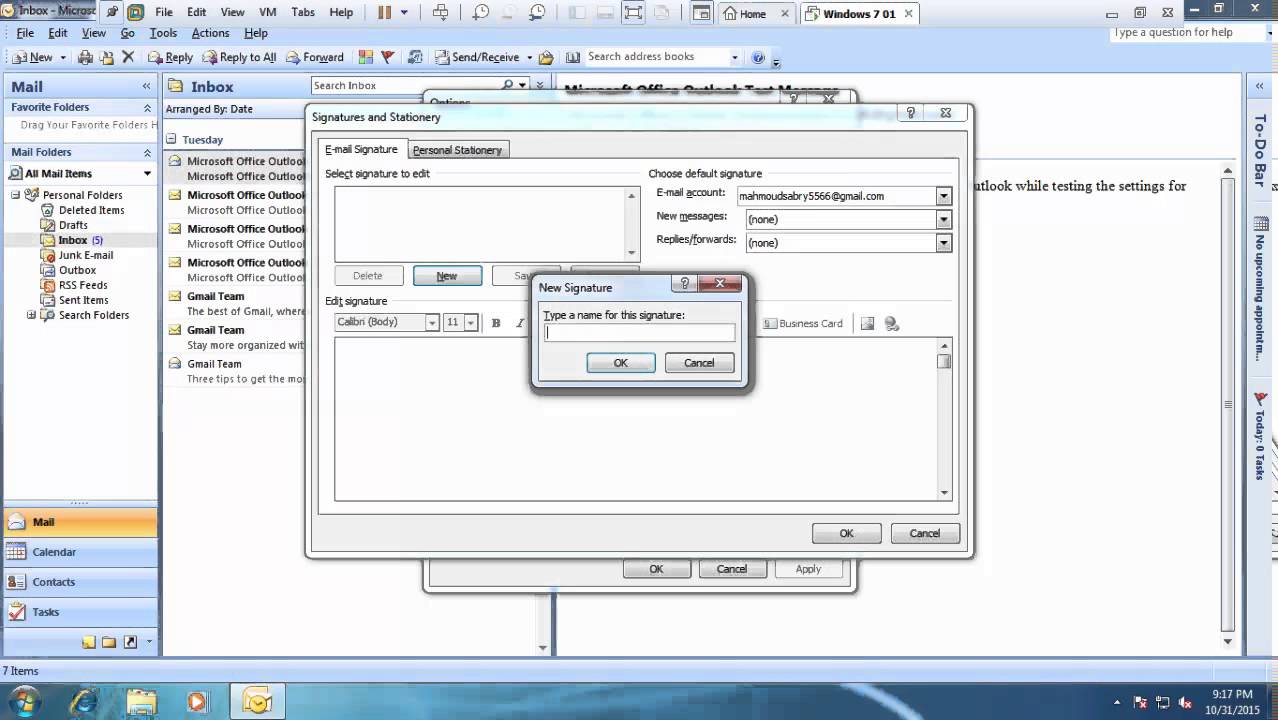The image size is (1278, 720).
Task: Click the VMware send Ctrl+Alt+Del icon
Action: pos(440,13)
